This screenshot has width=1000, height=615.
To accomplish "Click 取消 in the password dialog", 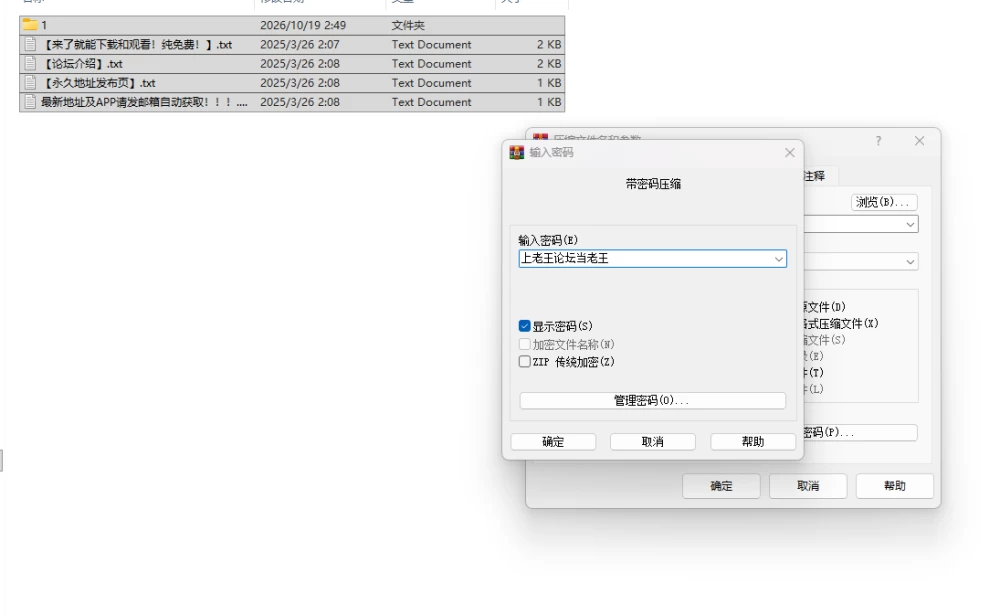I will click(652, 441).
